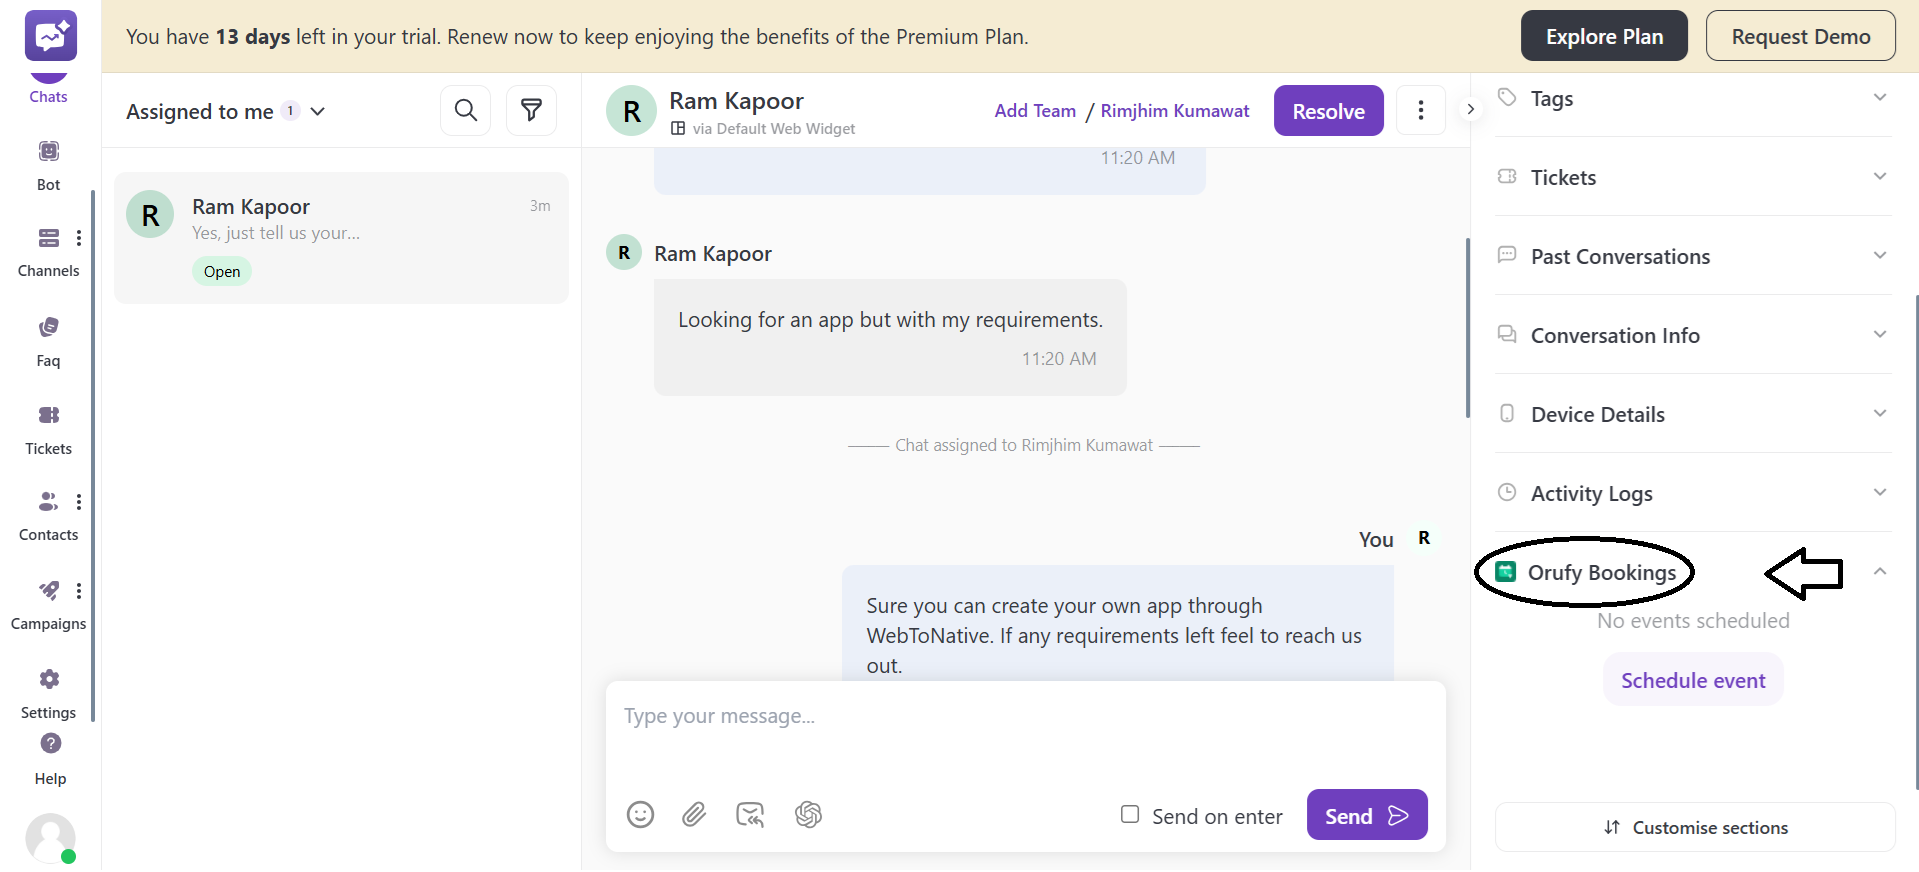Open Settings in left sidebar

pyautogui.click(x=48, y=692)
